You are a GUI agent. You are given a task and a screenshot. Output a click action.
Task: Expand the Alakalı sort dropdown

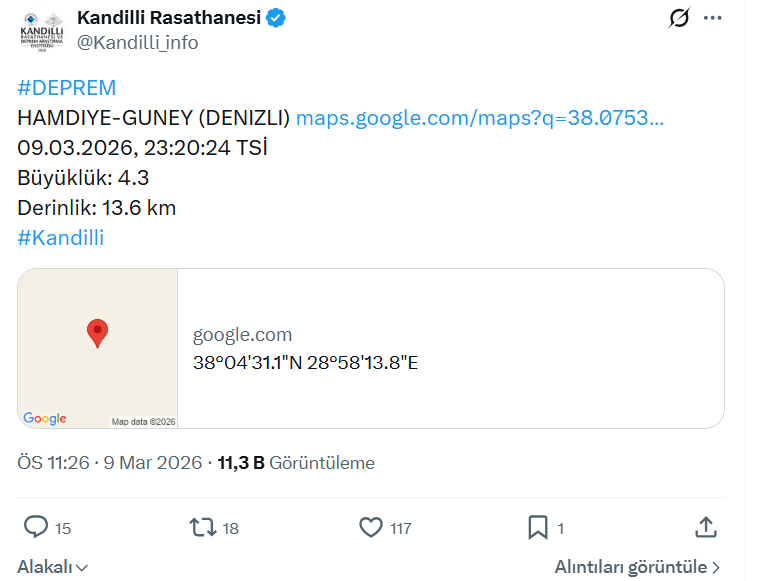pyautogui.click(x=53, y=567)
